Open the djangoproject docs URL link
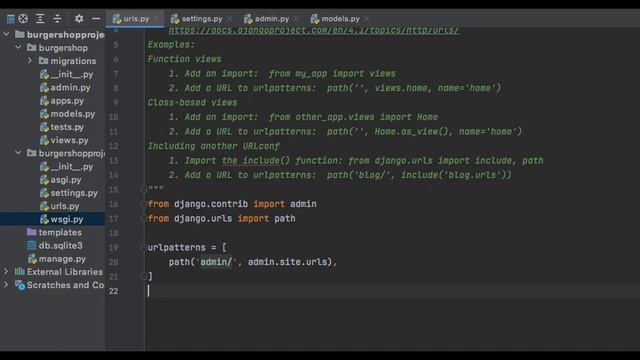Viewport: 640px width, 360px height. click(x=313, y=30)
